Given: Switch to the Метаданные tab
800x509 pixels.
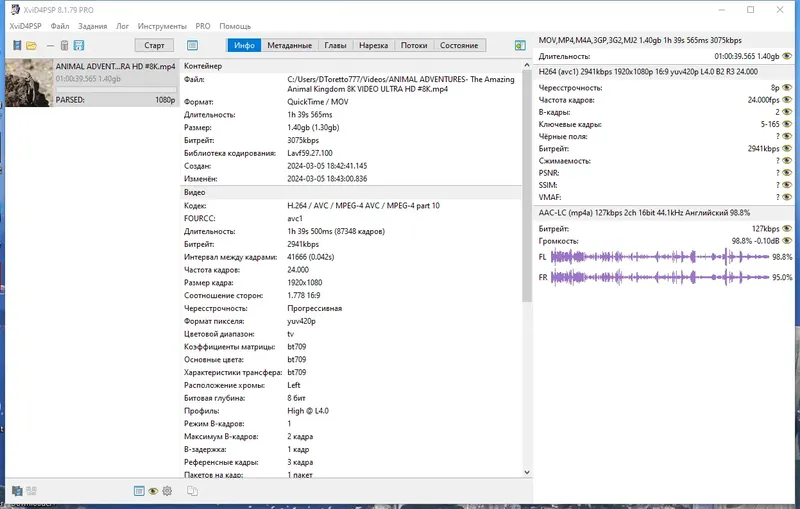Looking at the screenshot, I should coord(289,45).
